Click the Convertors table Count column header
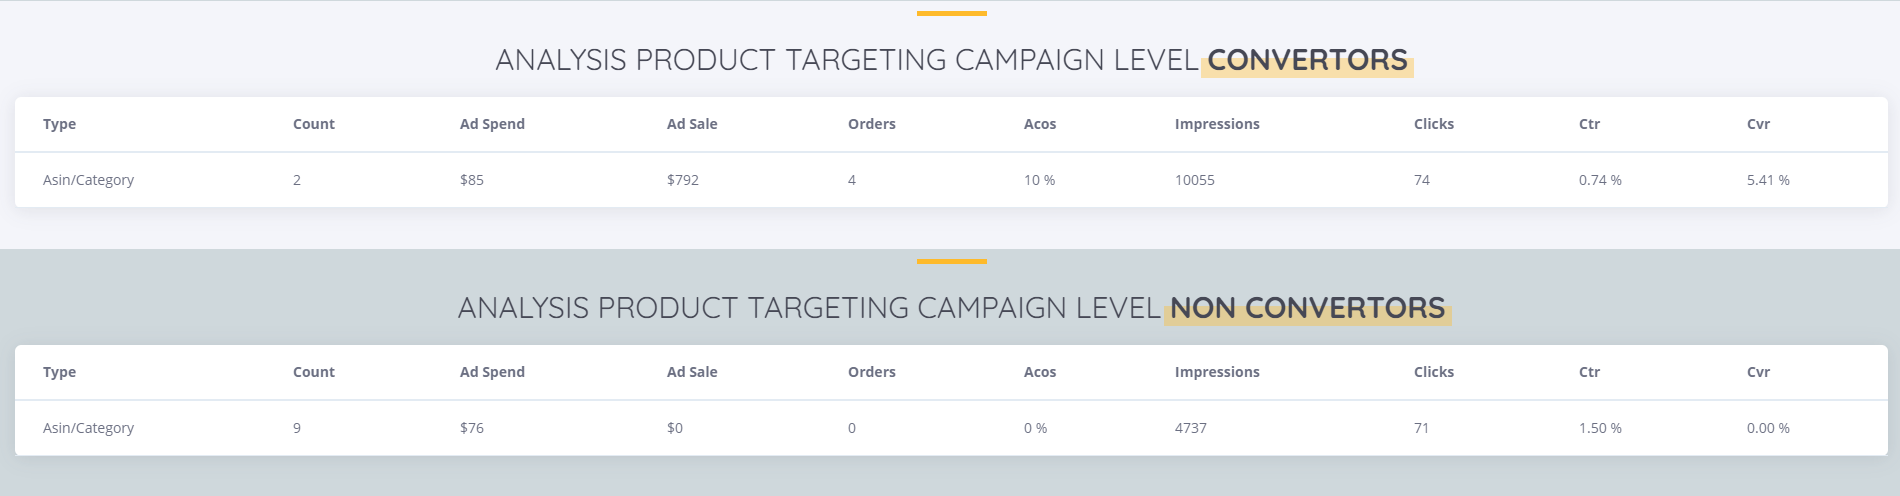The image size is (1900, 496). pyautogui.click(x=313, y=124)
